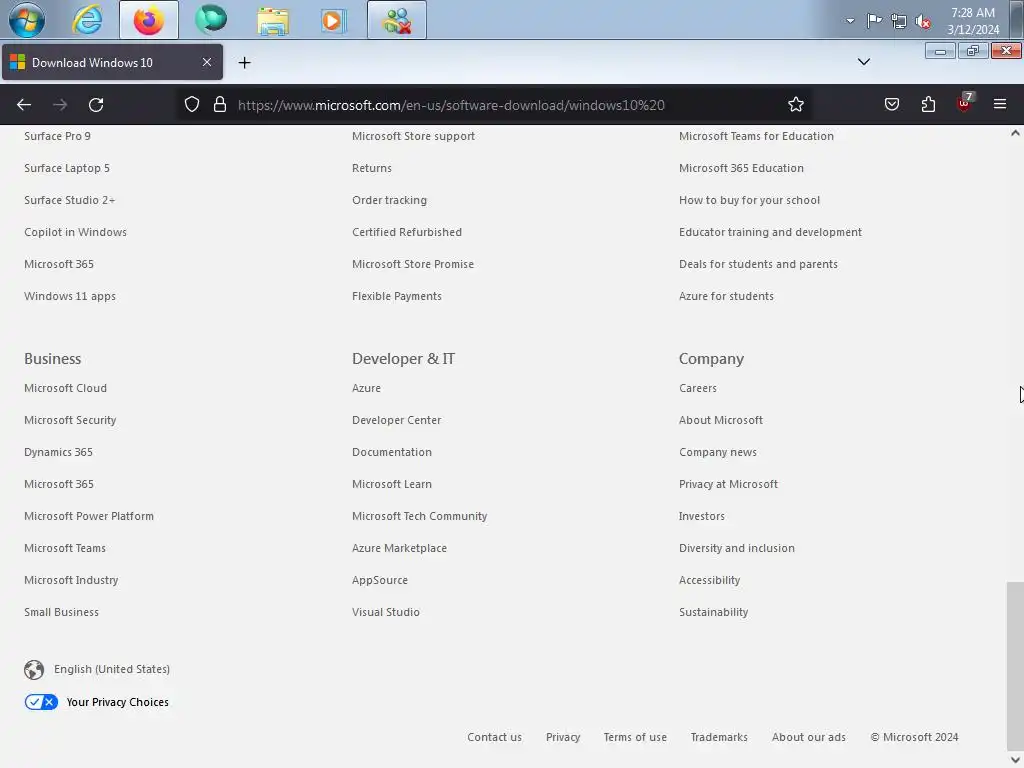The image size is (1024, 768).
Task: Open Sustainability link
Action: pyautogui.click(x=713, y=612)
